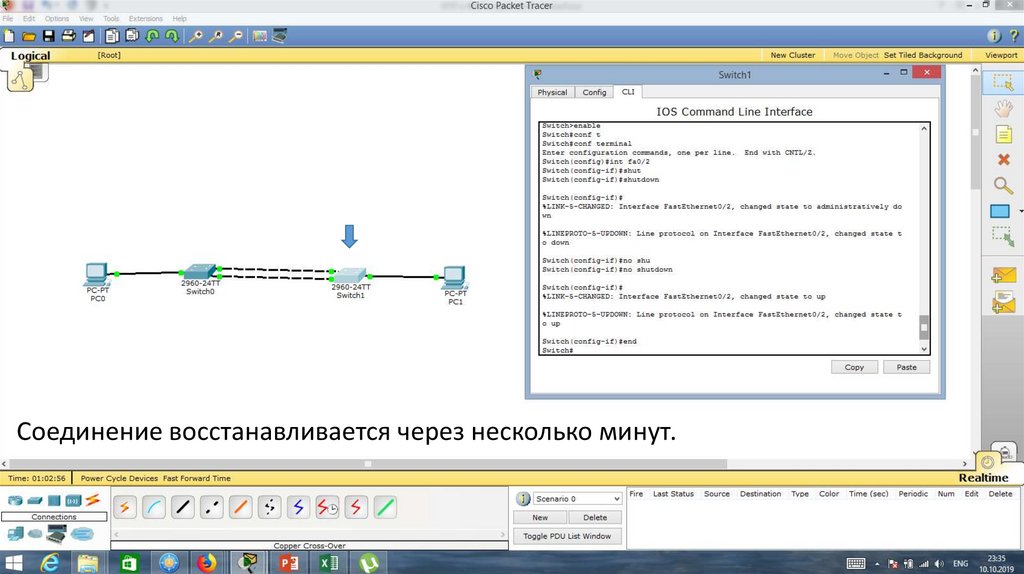Select the Delete red X tool
This screenshot has width=1024, height=574.
coord(1004,159)
